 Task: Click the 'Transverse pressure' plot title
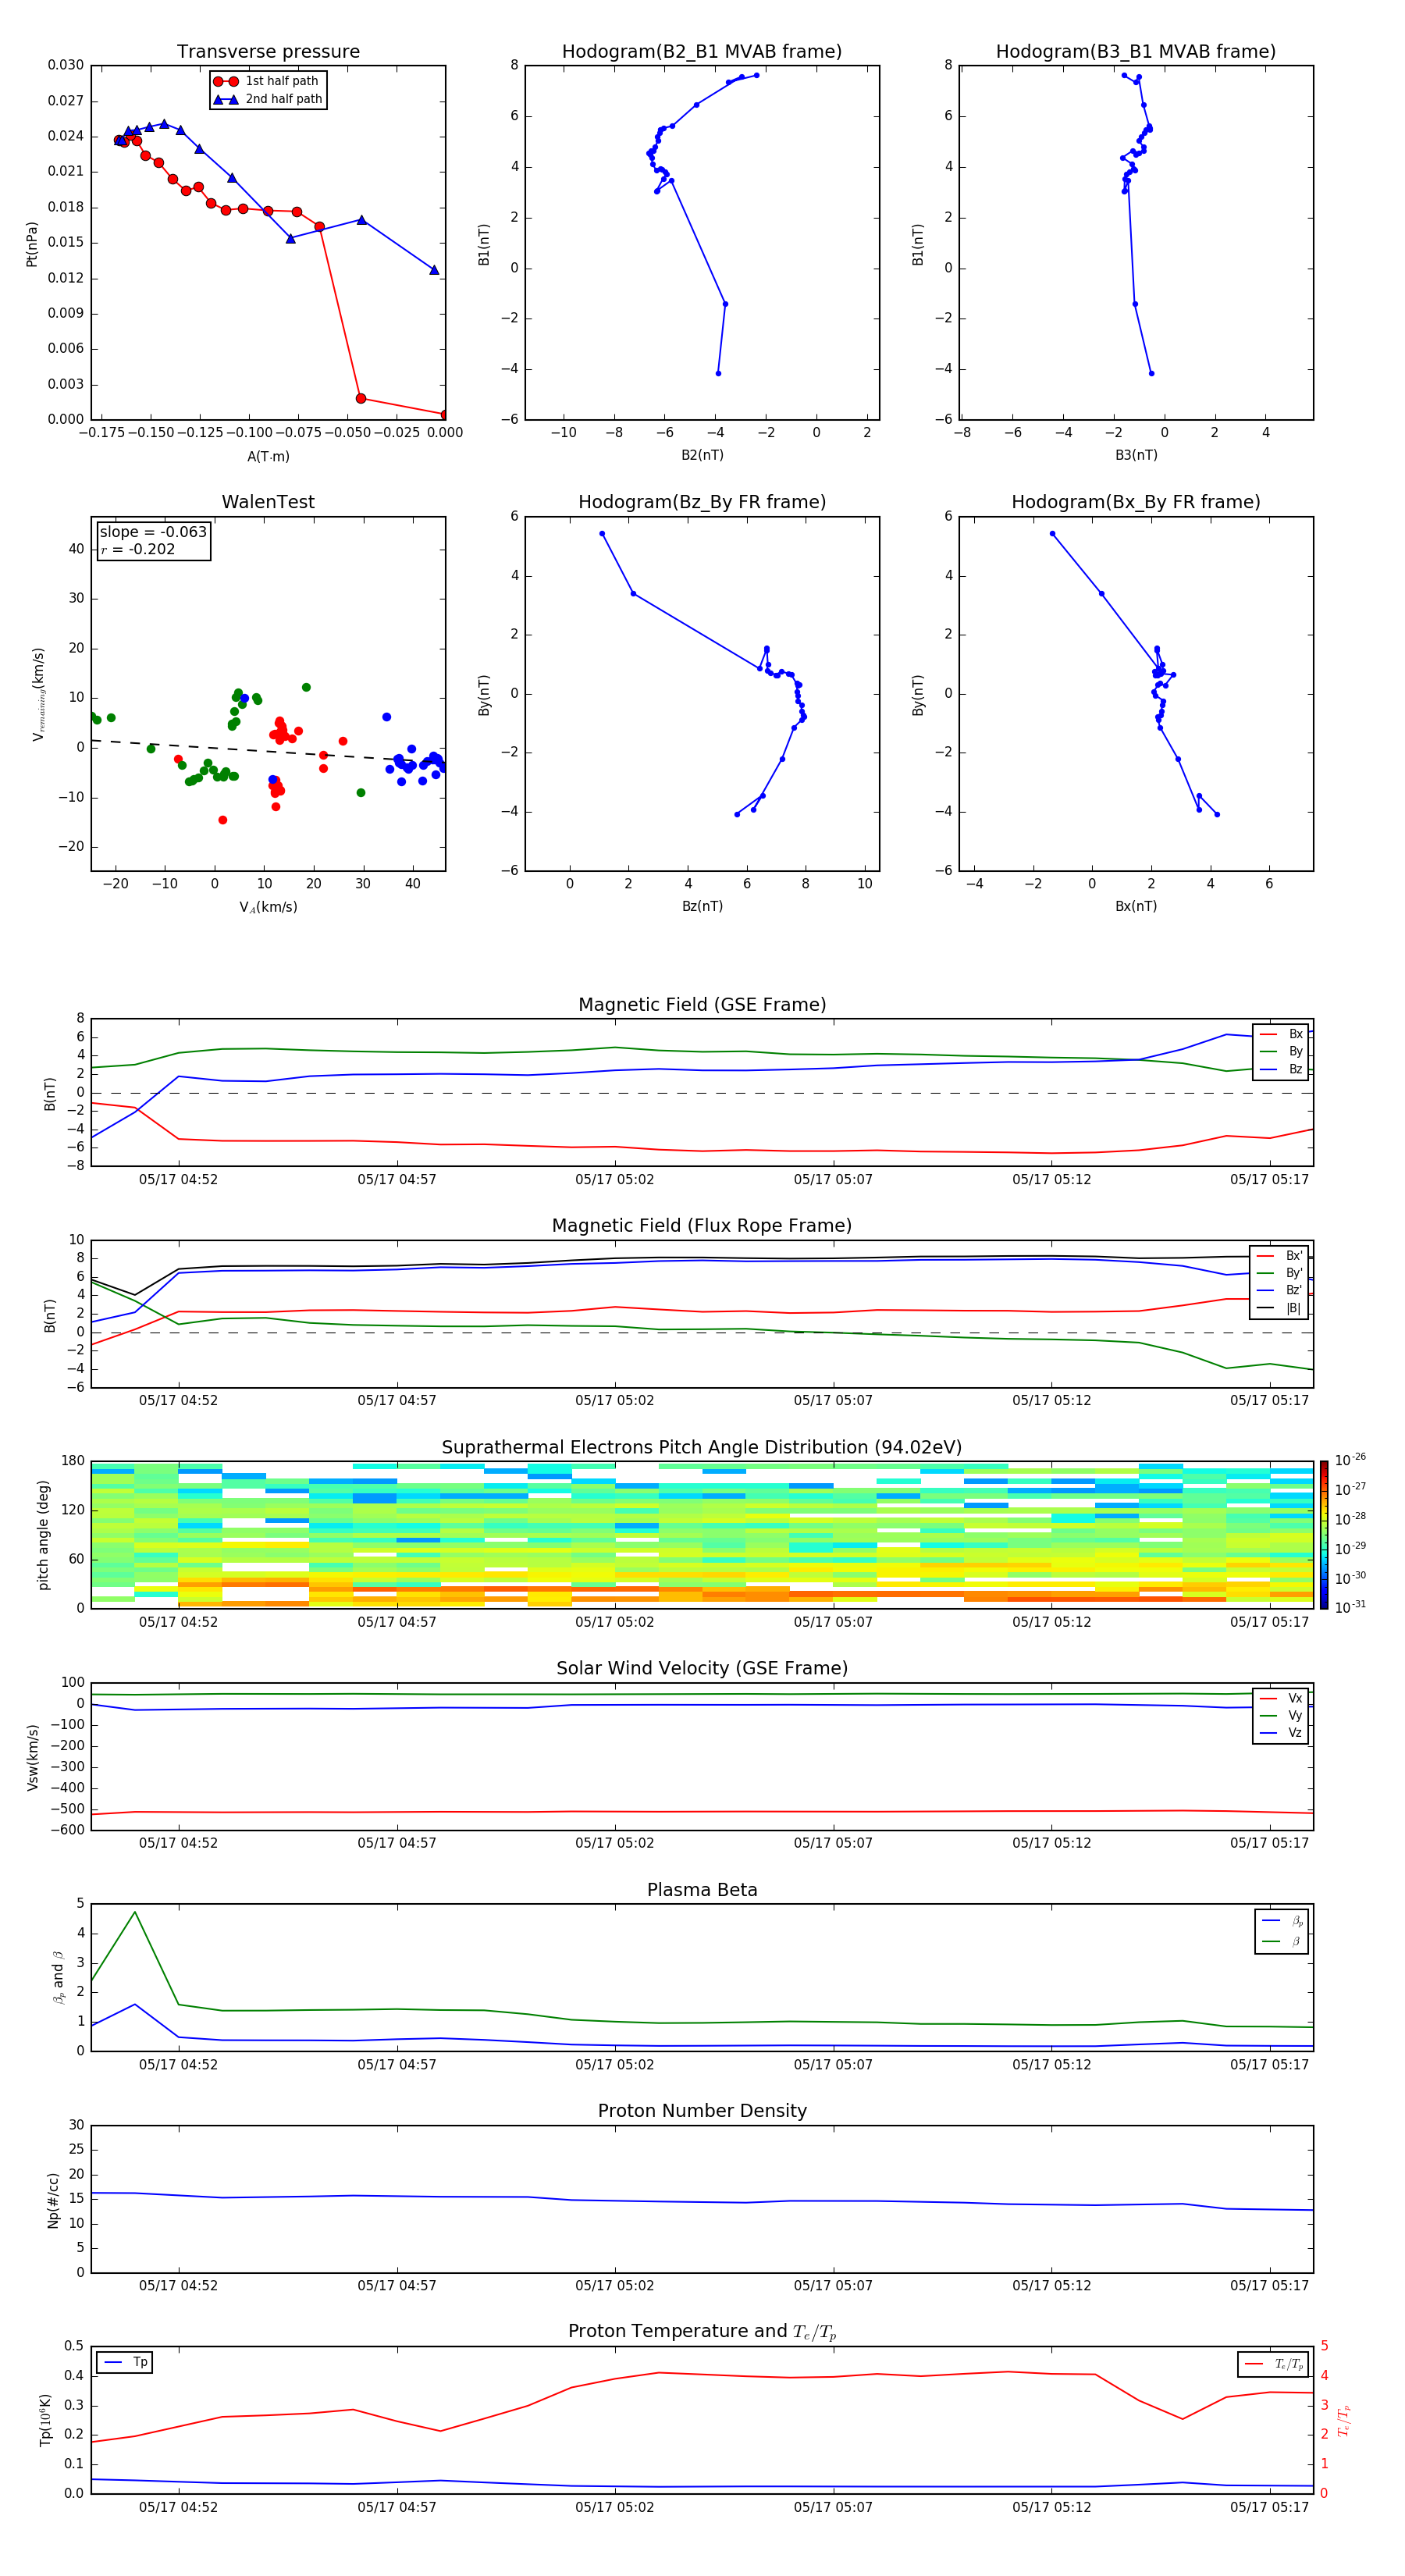268,52
